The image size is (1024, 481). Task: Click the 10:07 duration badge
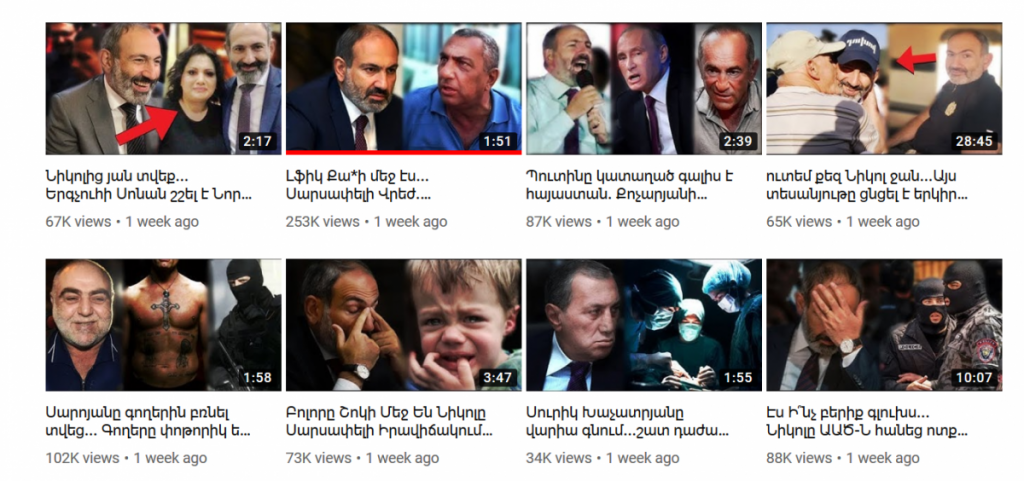point(974,377)
